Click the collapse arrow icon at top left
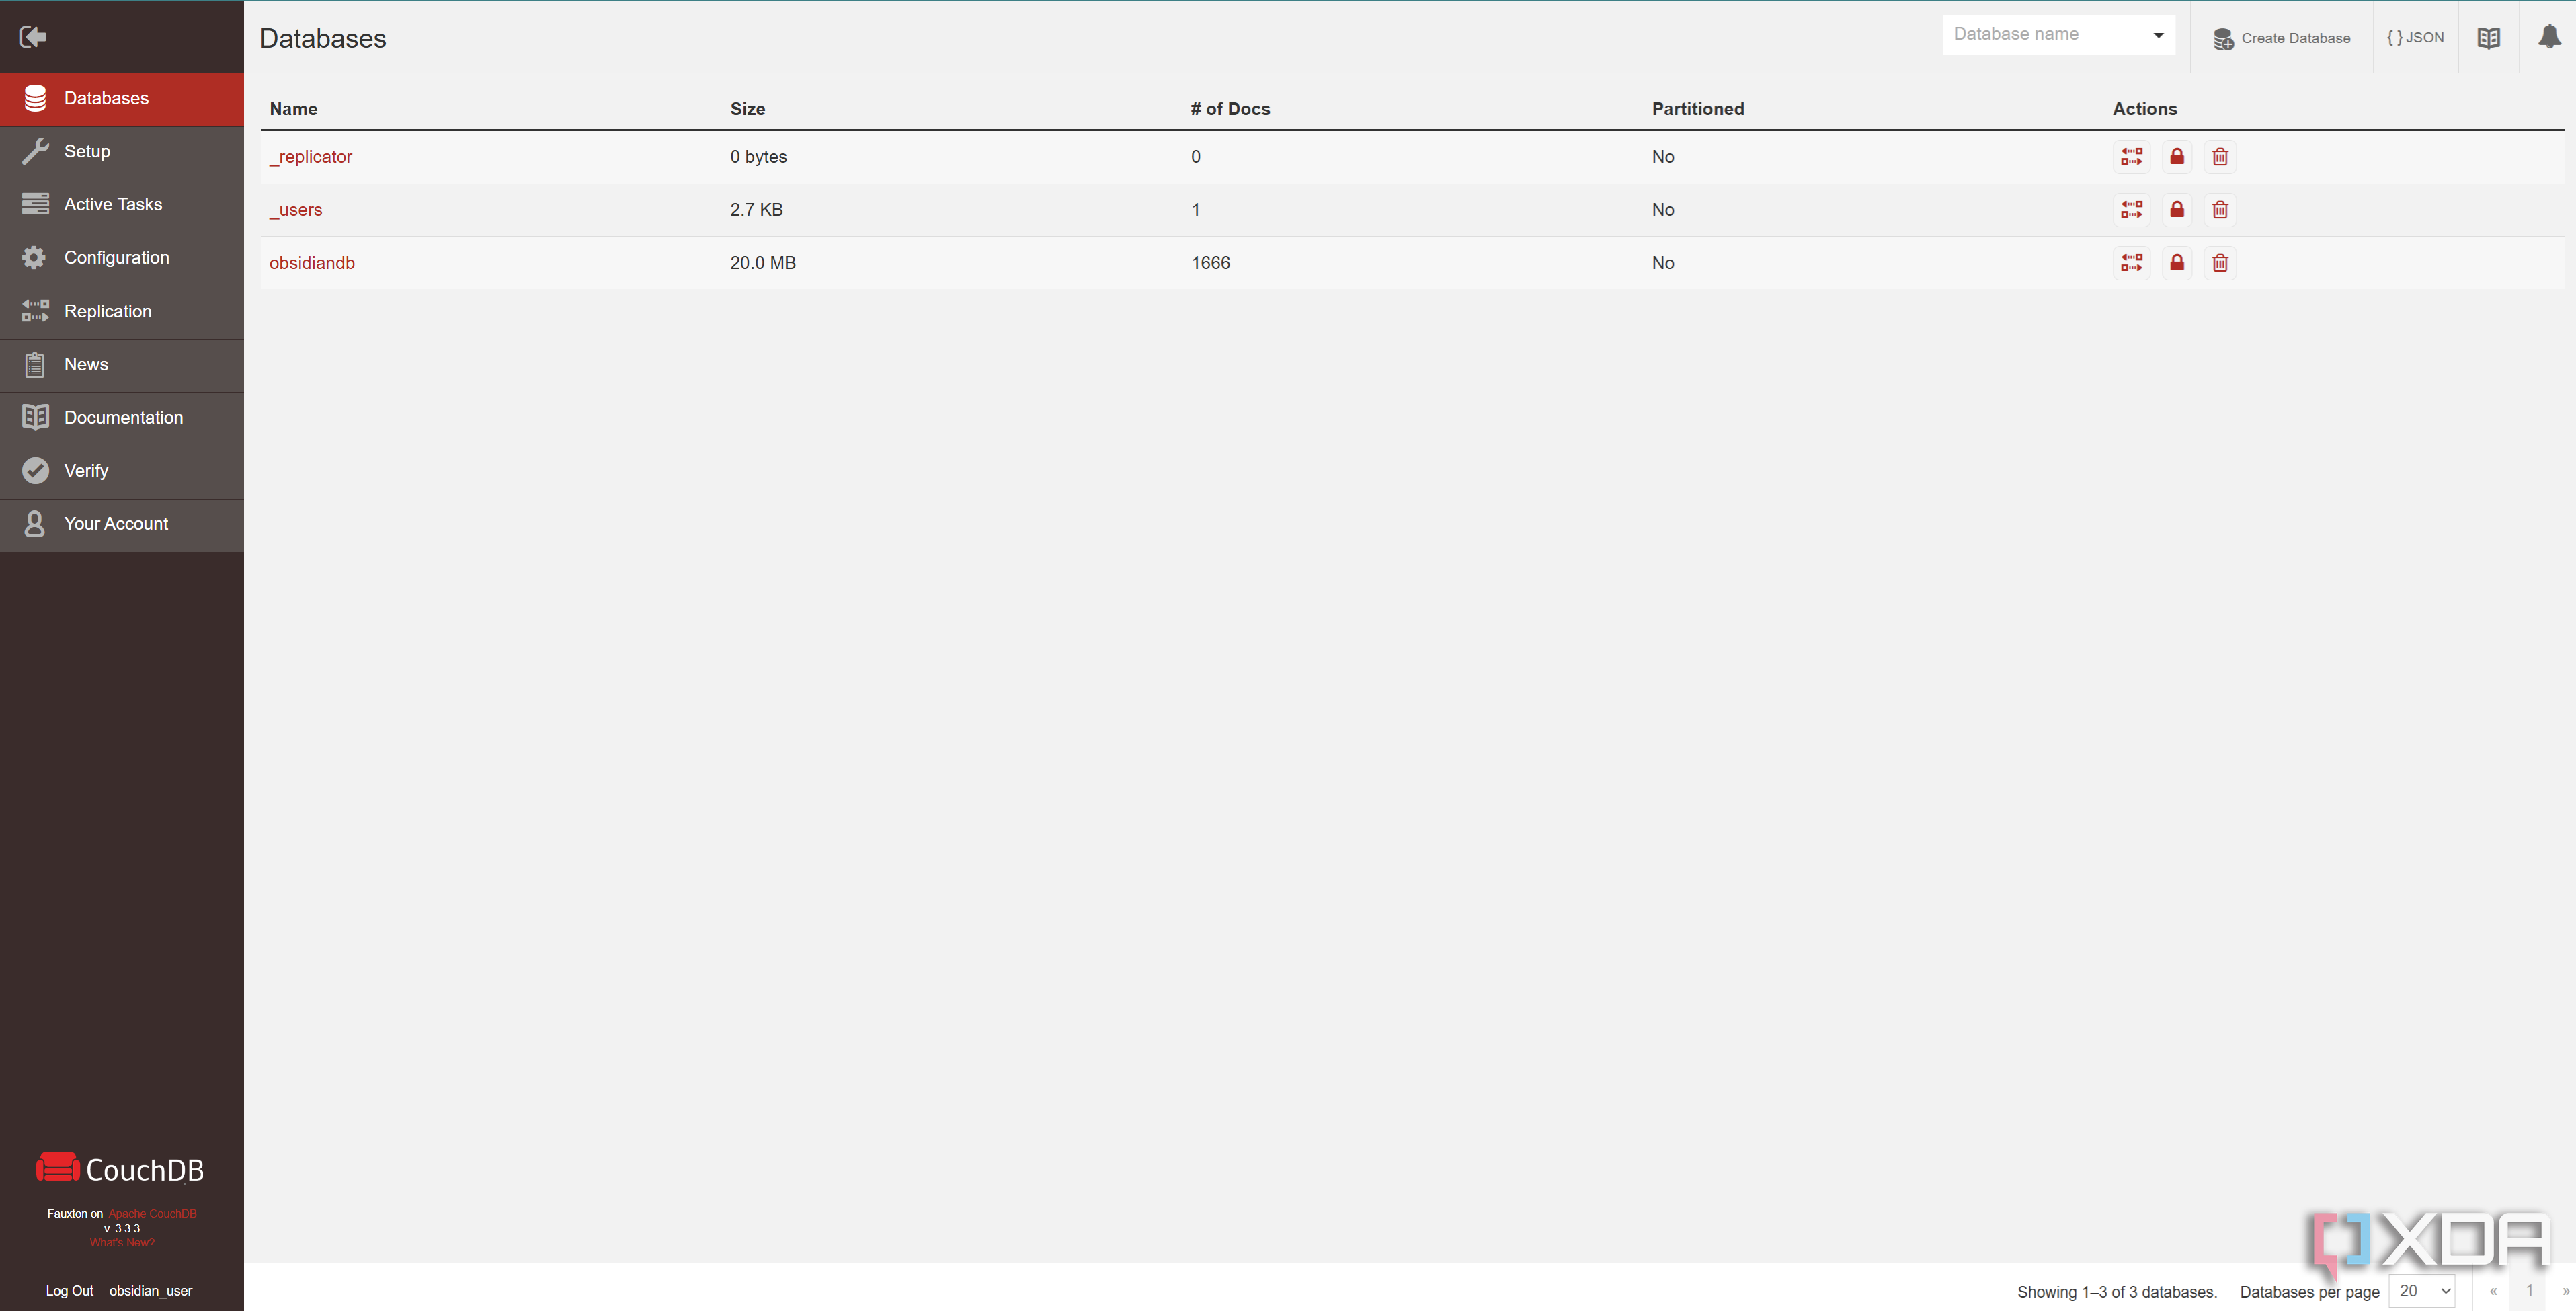Screen dimensions: 2576x1311 33,36
